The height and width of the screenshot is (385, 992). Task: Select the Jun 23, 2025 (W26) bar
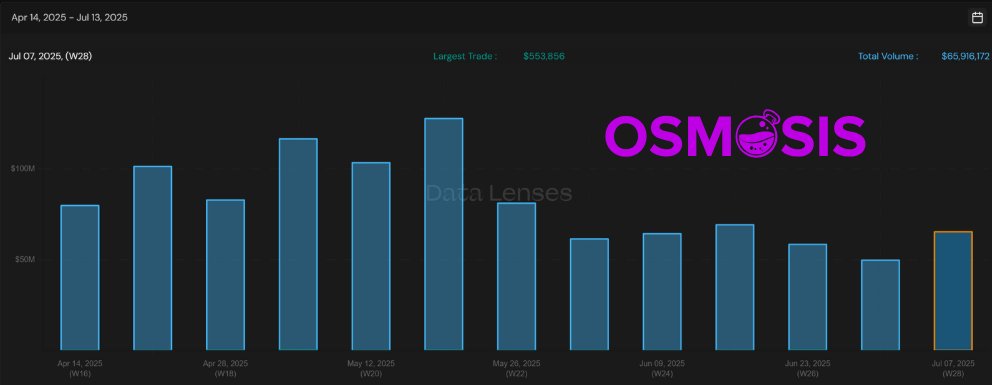(807, 297)
